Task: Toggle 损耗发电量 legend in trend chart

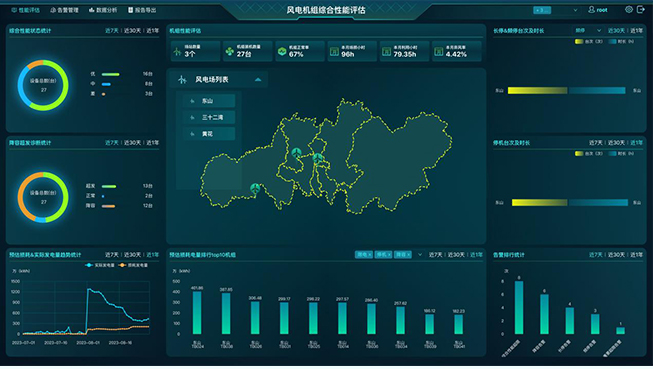Action: [133, 265]
